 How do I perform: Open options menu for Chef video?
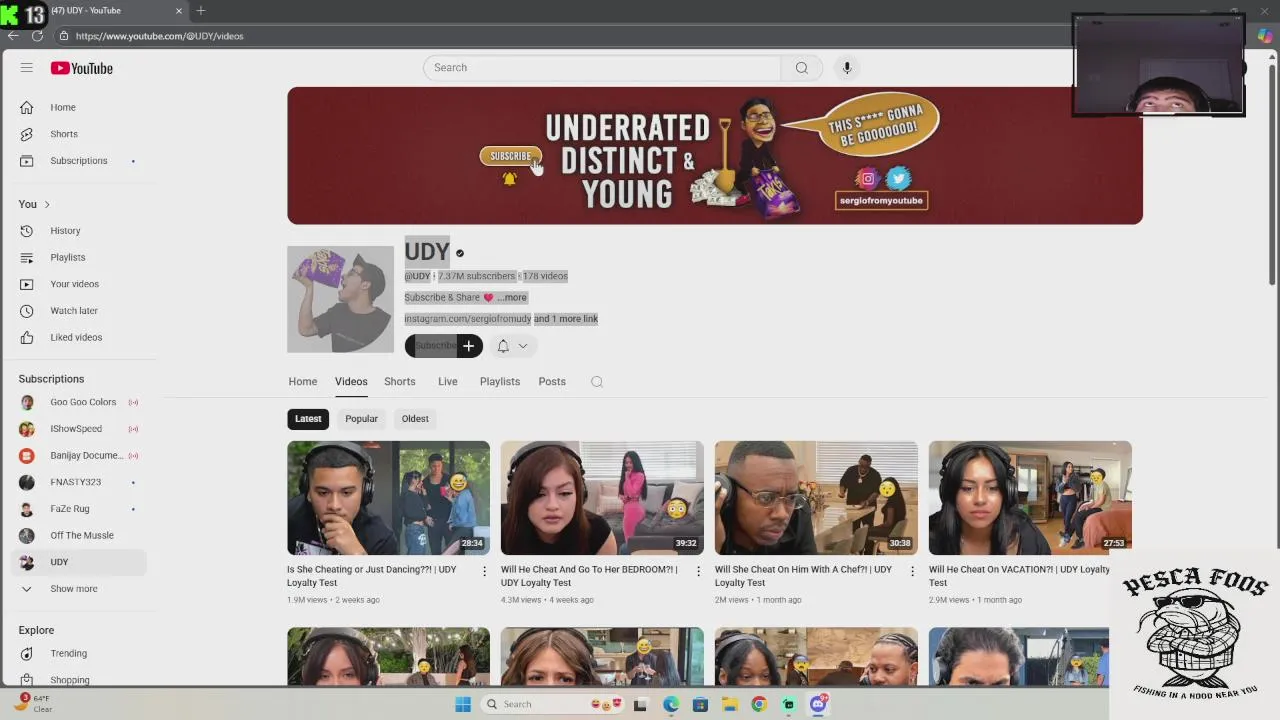click(x=912, y=571)
